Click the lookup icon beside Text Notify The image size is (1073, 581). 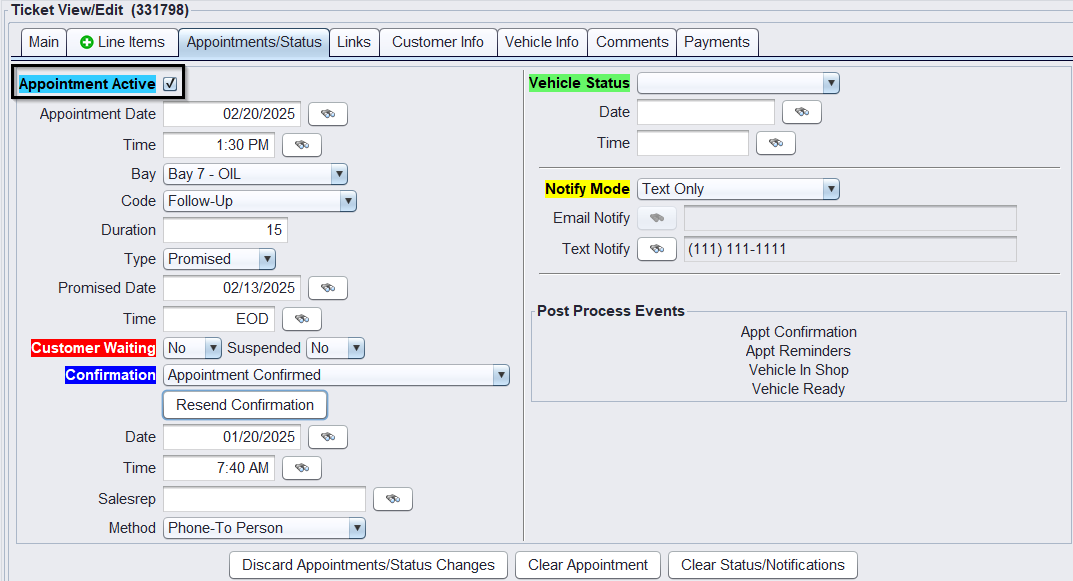coord(656,249)
